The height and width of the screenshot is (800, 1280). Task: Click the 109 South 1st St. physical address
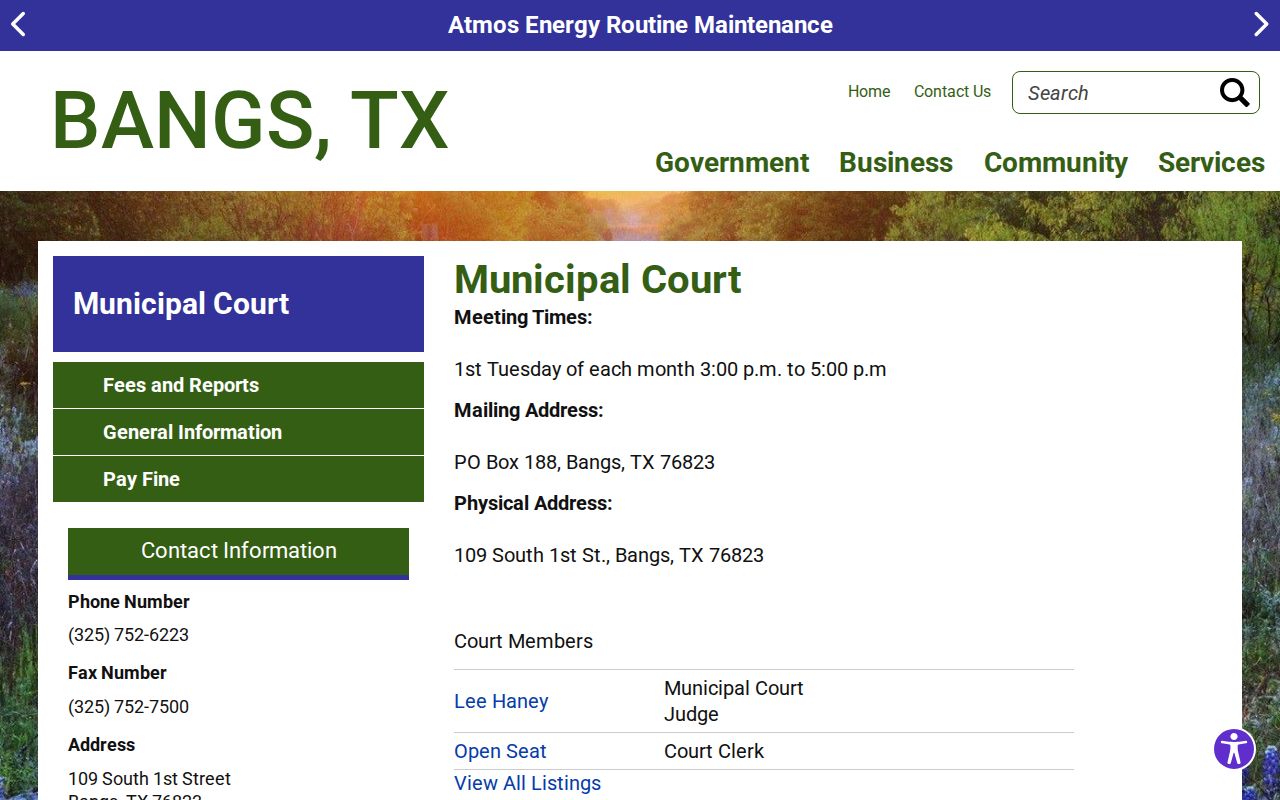609,555
